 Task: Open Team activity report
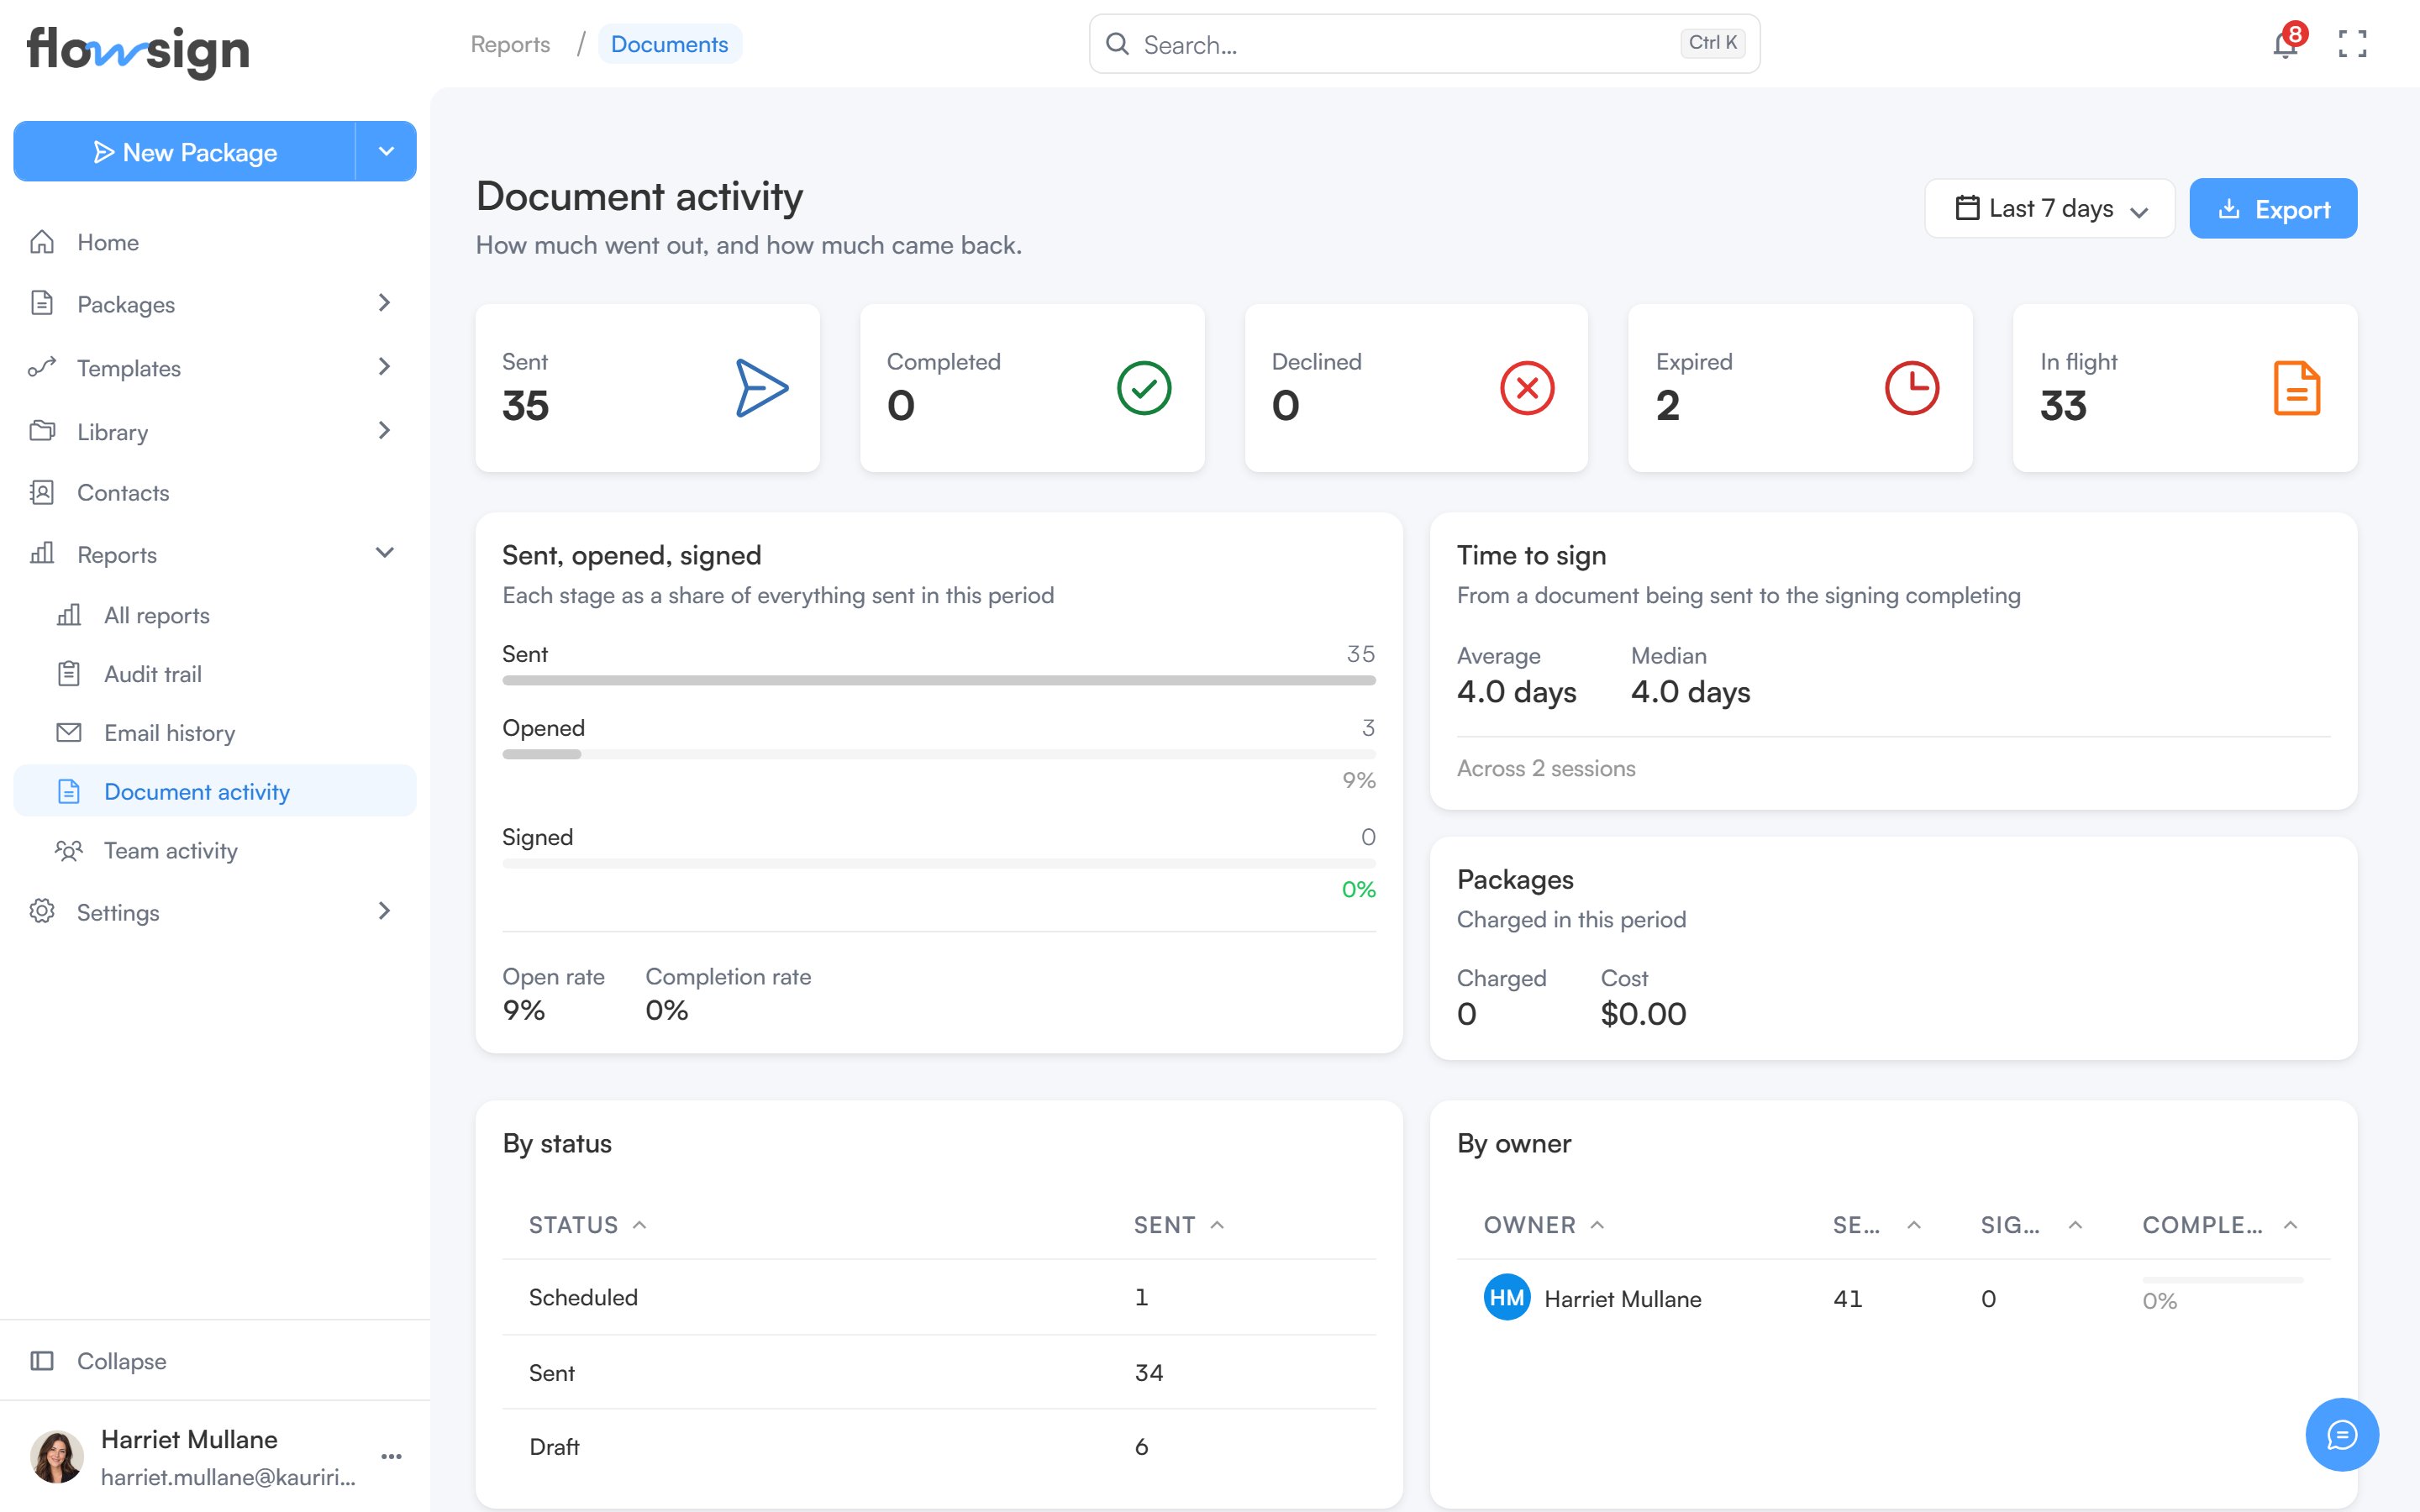tap(215, 851)
